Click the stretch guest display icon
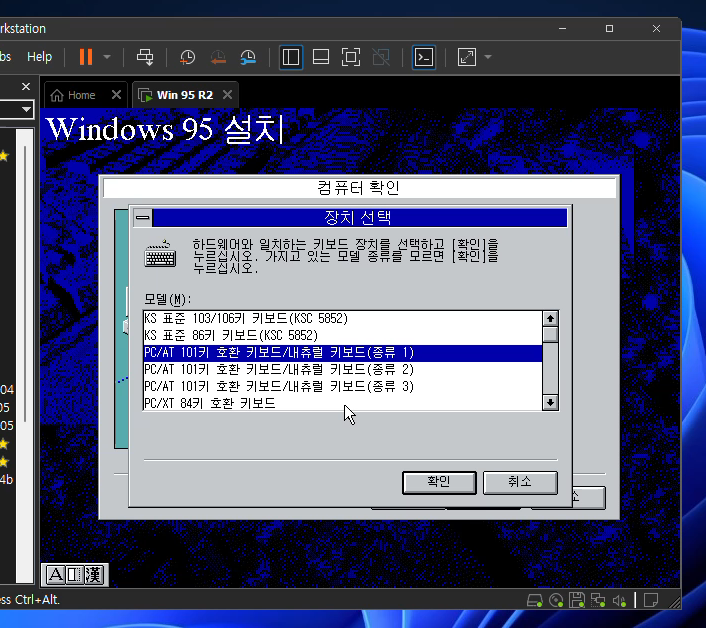The height and width of the screenshot is (628, 706). 466,57
